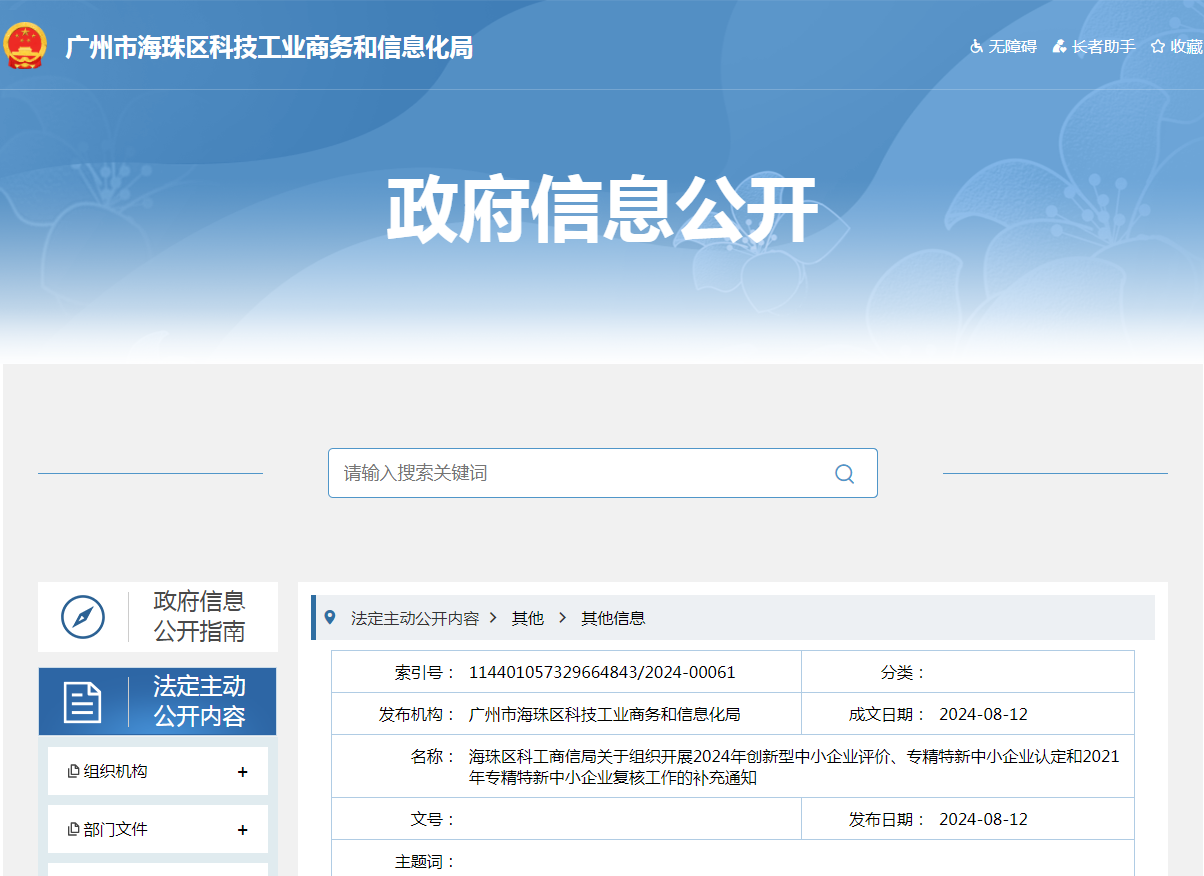Focus the 请输入搜索关键词 search field
The image size is (1204, 876).
click(580, 473)
